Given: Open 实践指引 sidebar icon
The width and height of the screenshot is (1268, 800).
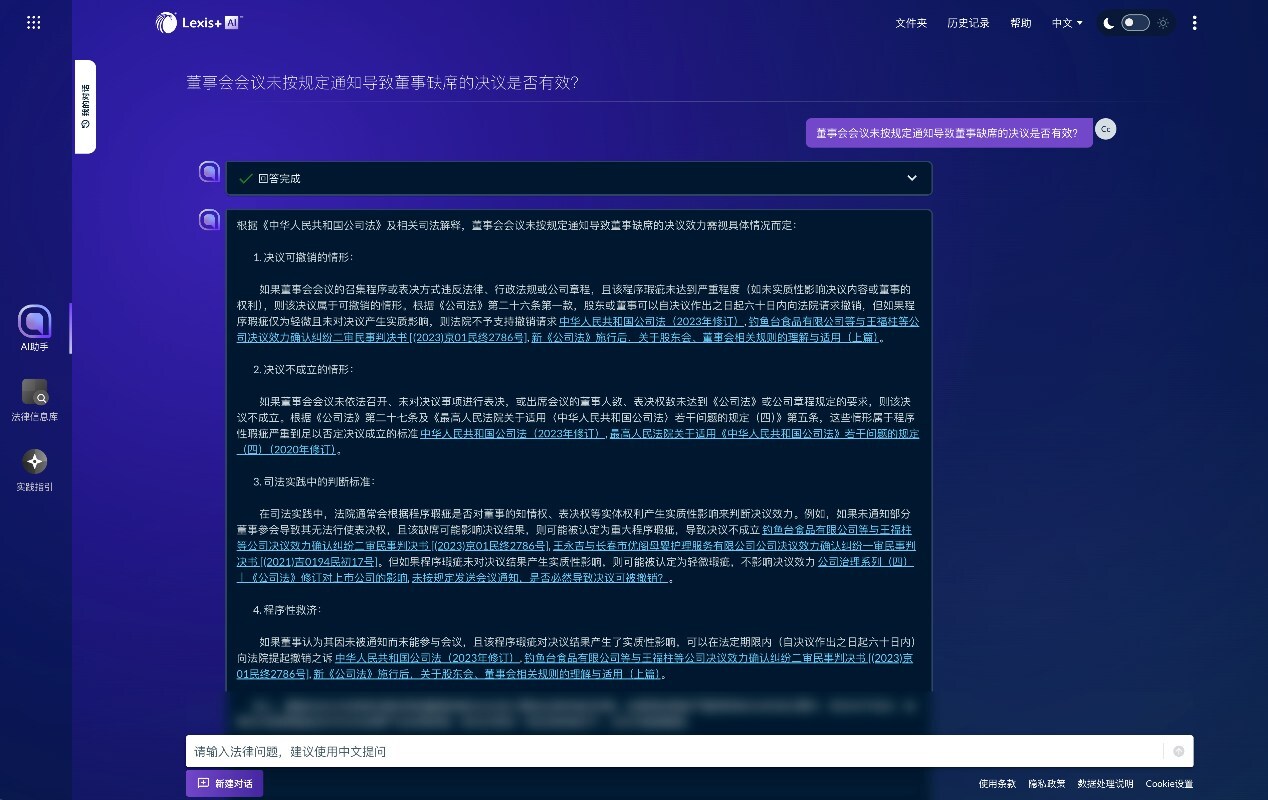Looking at the screenshot, I should pos(35,462).
